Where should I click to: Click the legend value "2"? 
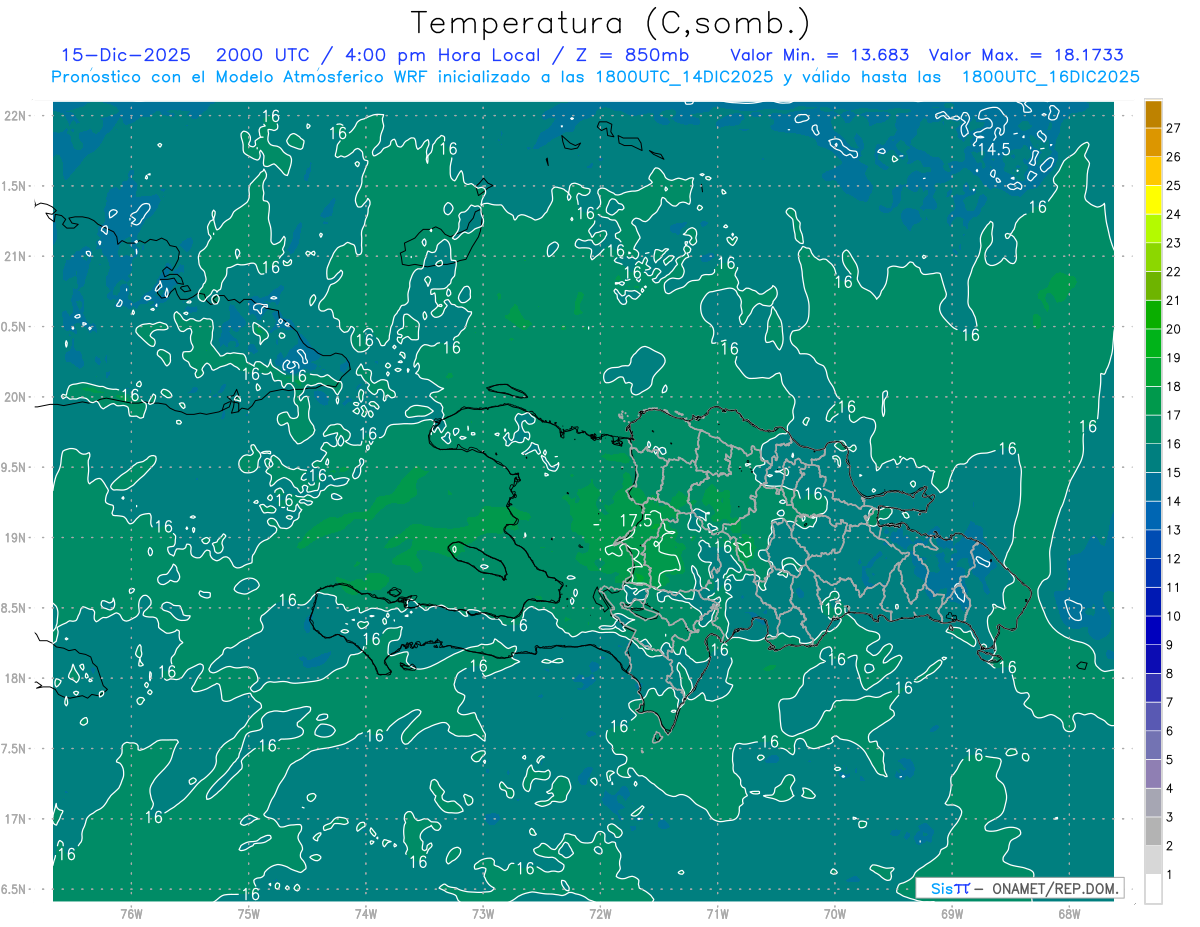(1169, 846)
